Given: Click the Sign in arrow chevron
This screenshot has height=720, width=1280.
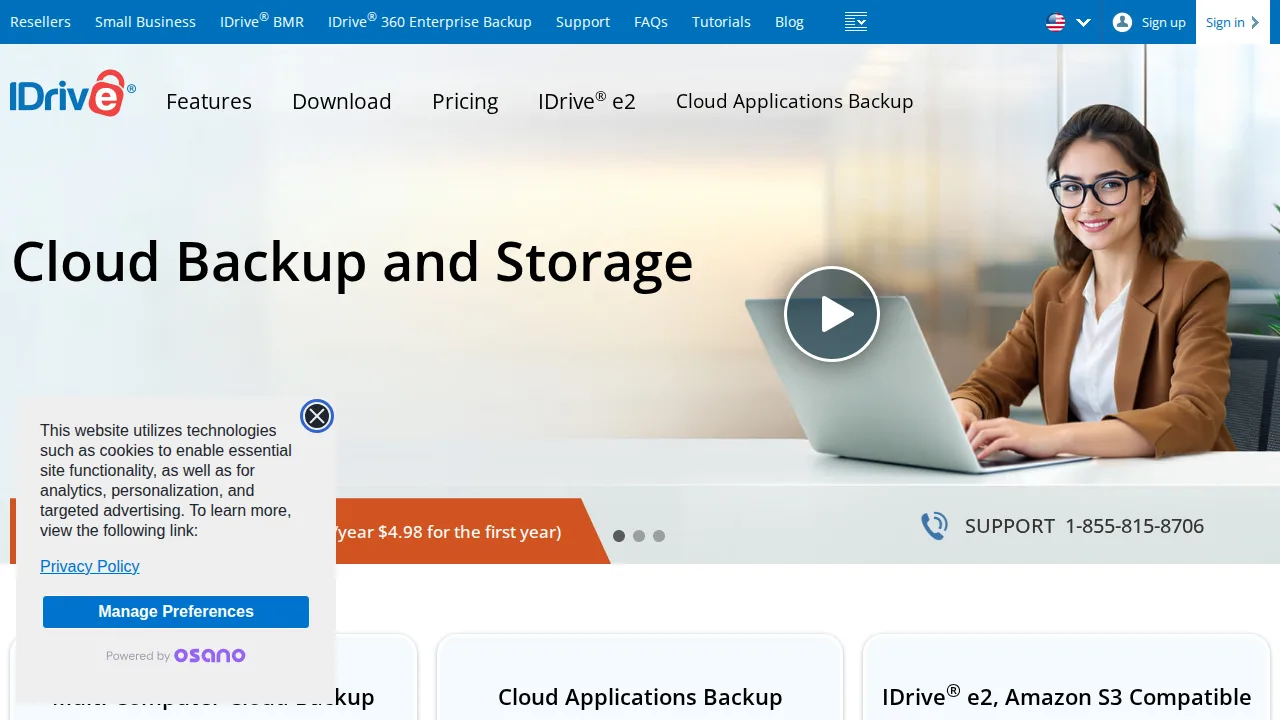Looking at the screenshot, I should [1255, 22].
